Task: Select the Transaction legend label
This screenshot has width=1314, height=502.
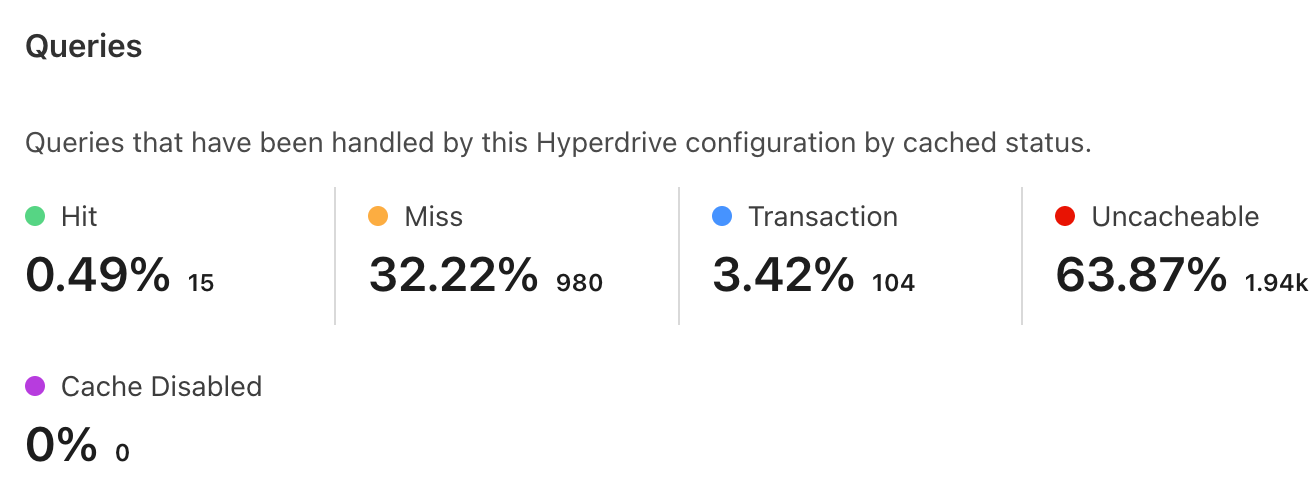Action: (822, 216)
